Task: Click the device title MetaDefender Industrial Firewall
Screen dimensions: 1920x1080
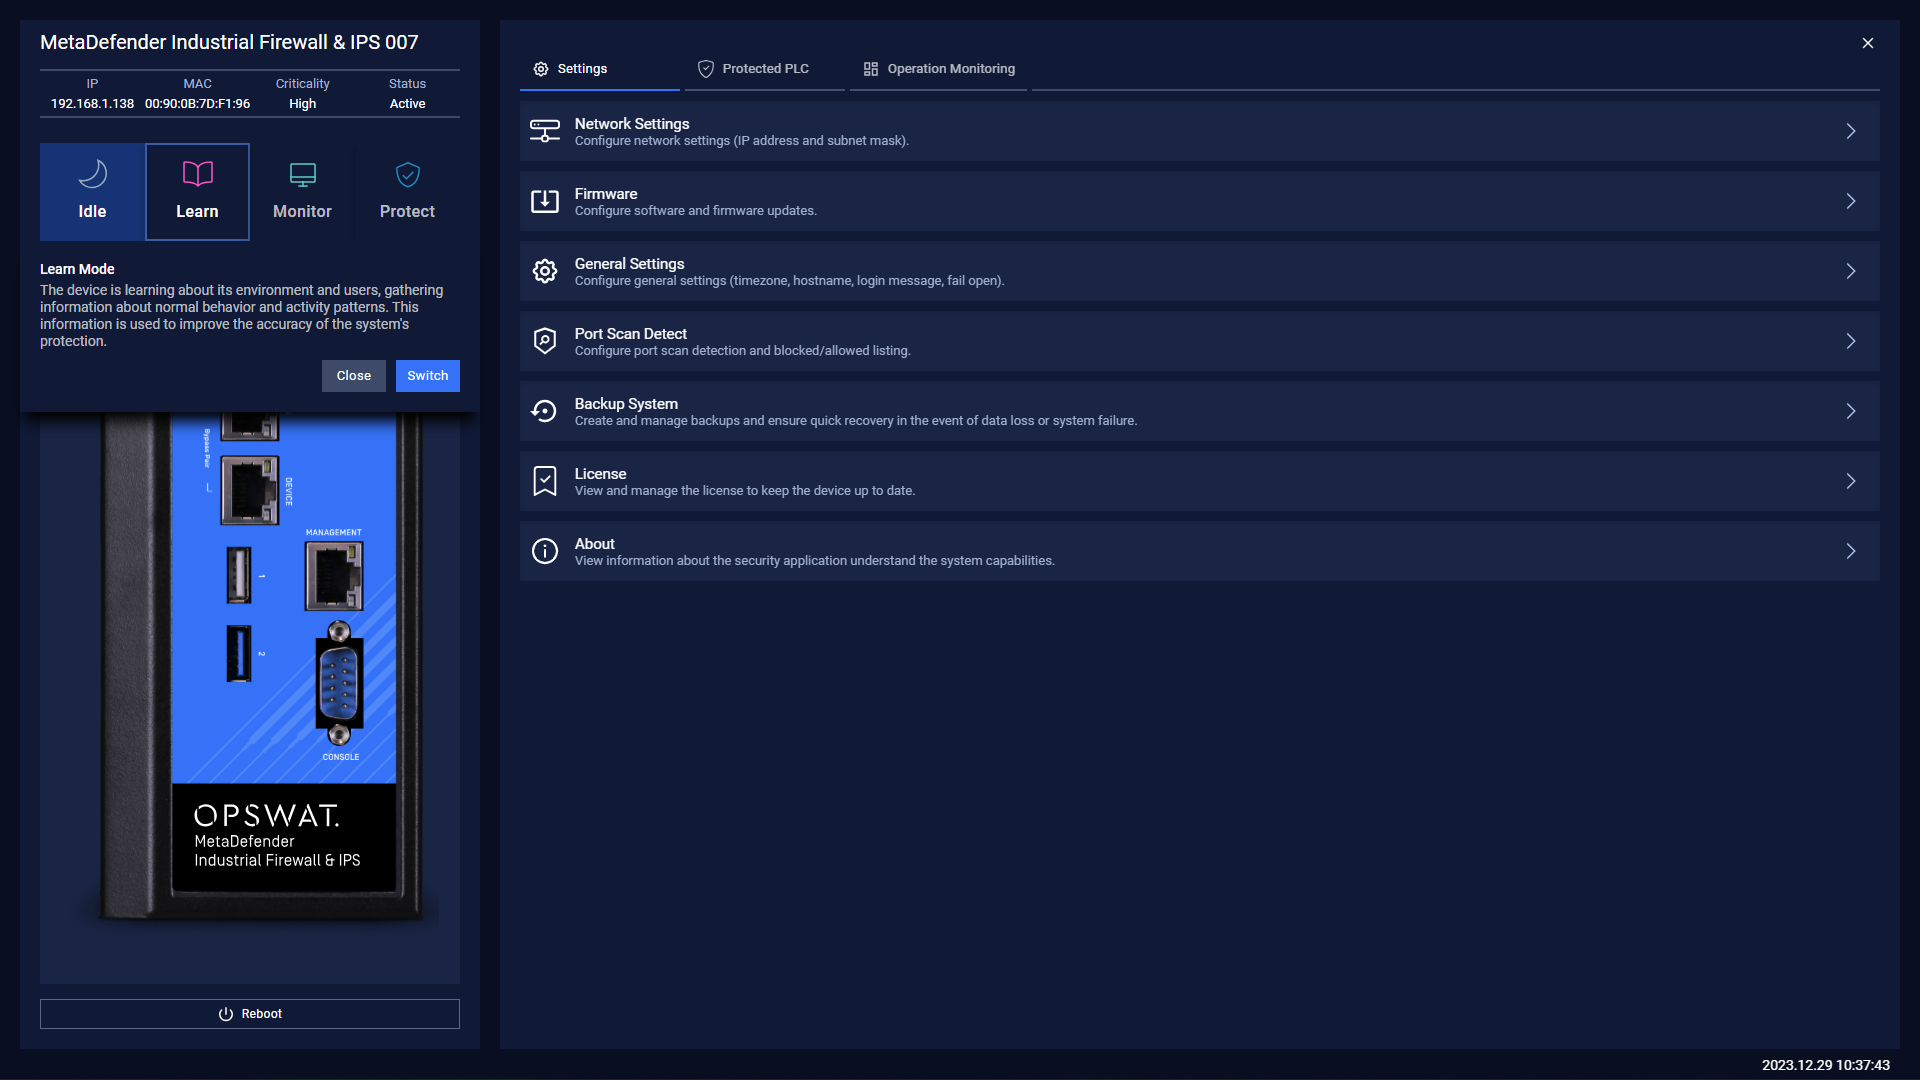Action: click(x=229, y=43)
